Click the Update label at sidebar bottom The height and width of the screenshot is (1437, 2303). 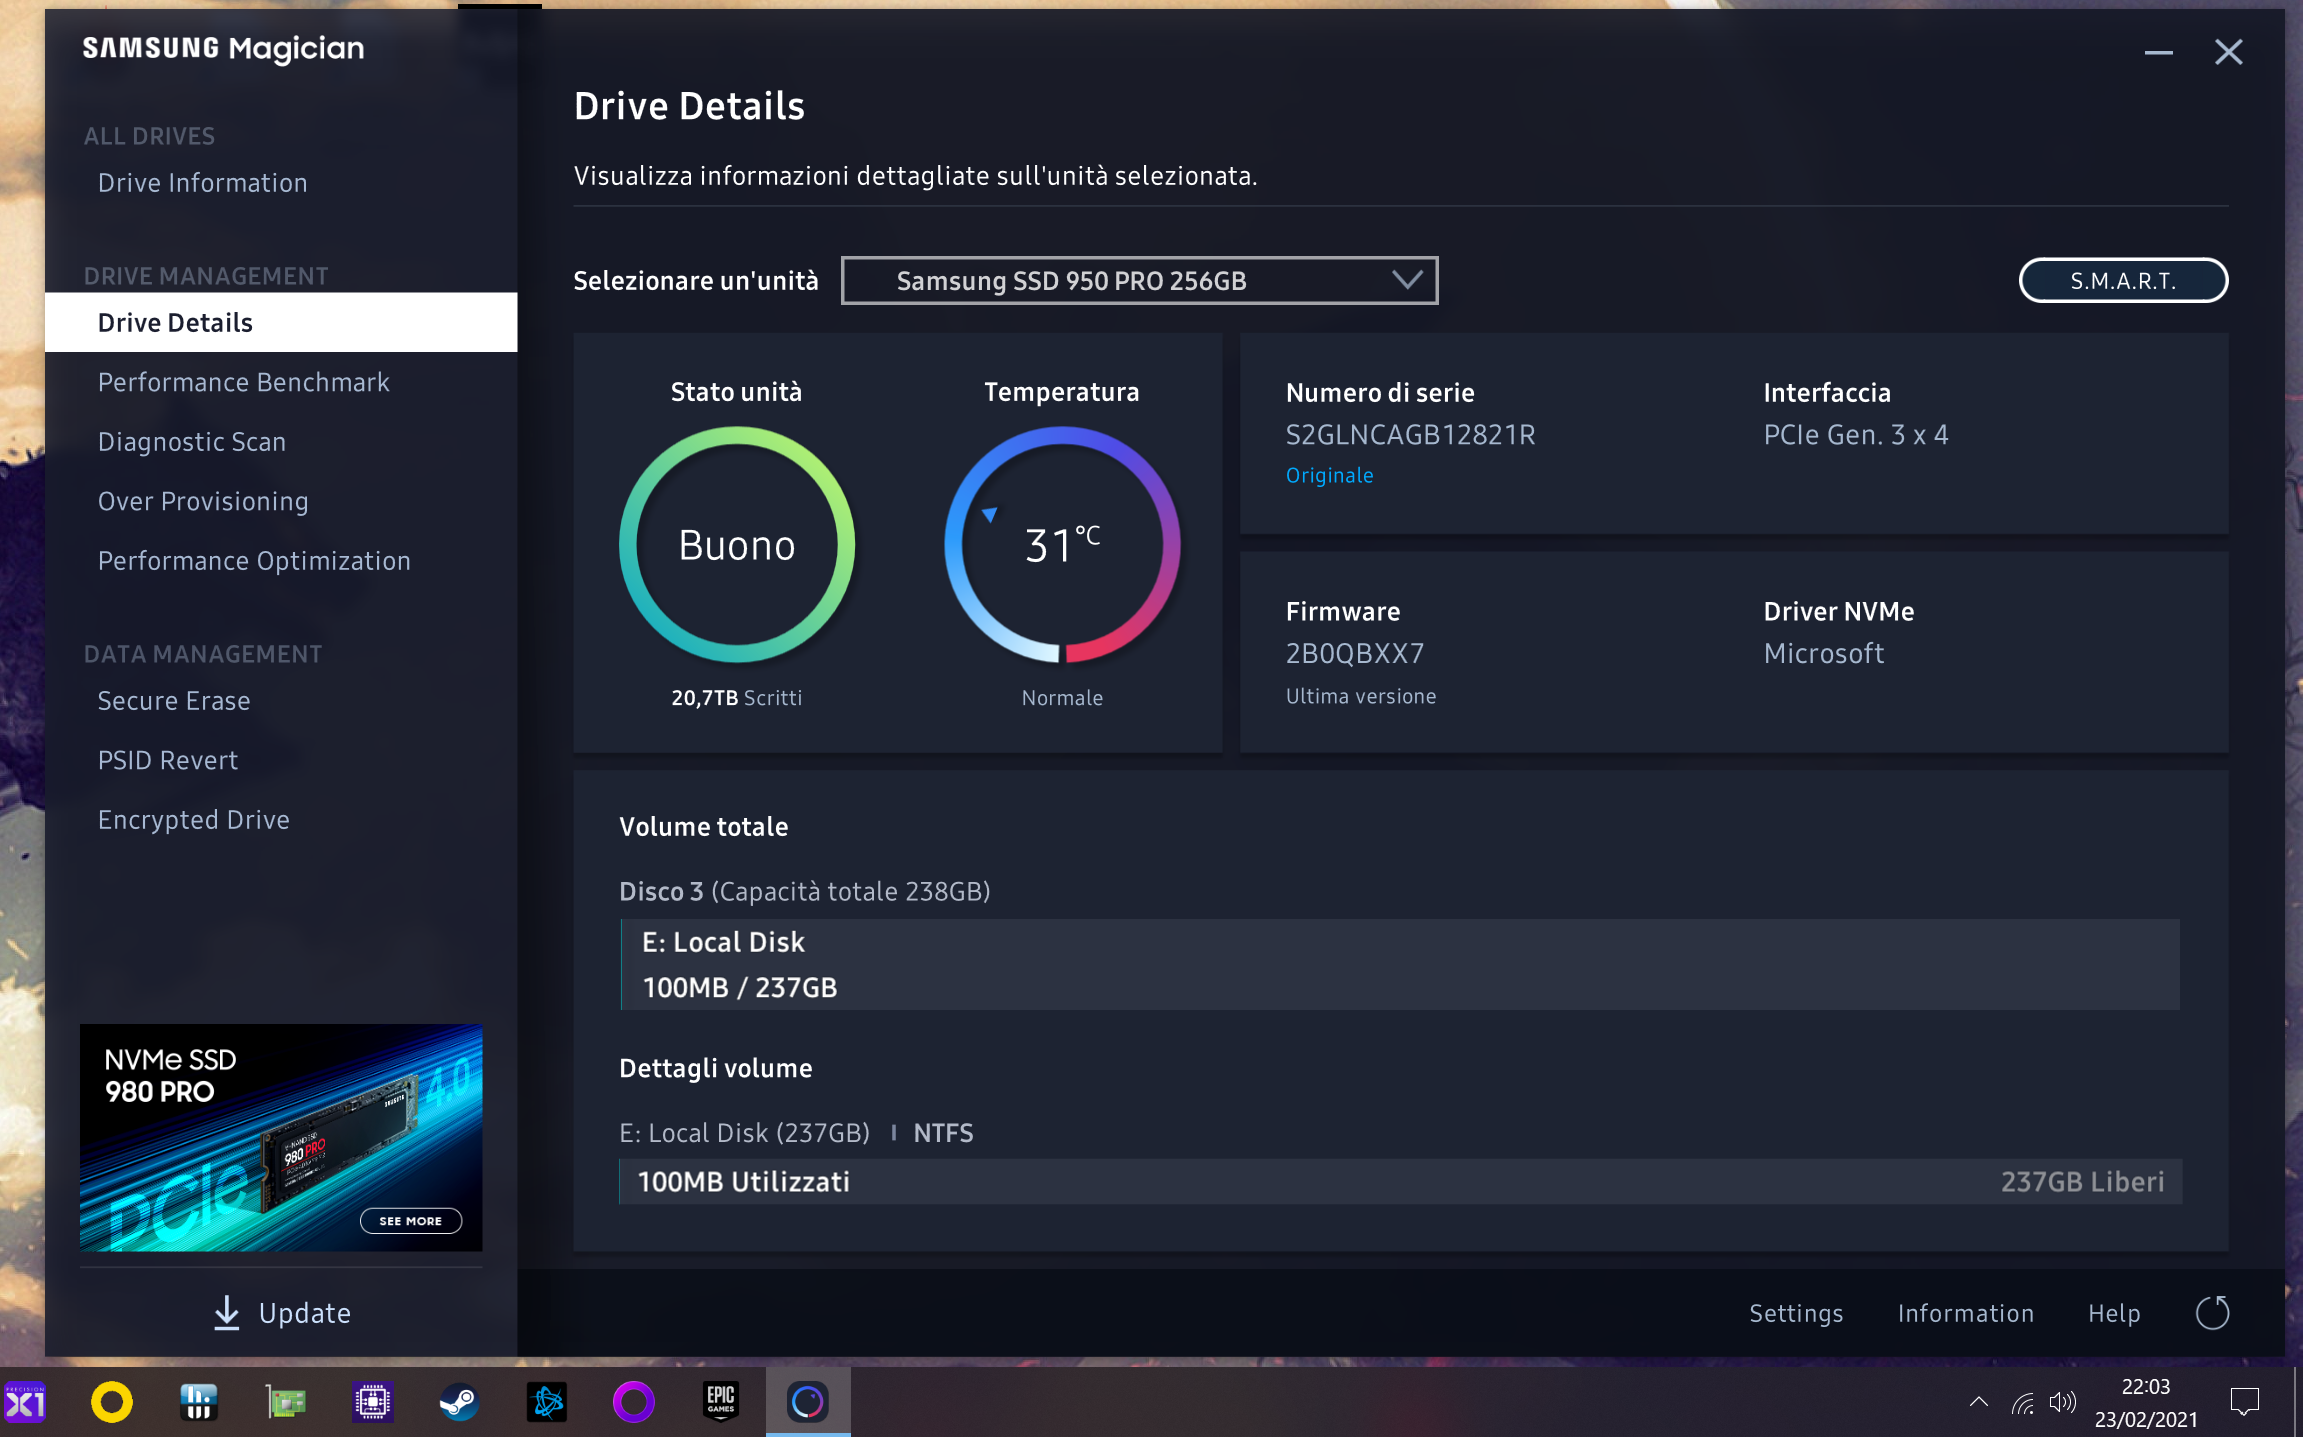[x=305, y=1313]
